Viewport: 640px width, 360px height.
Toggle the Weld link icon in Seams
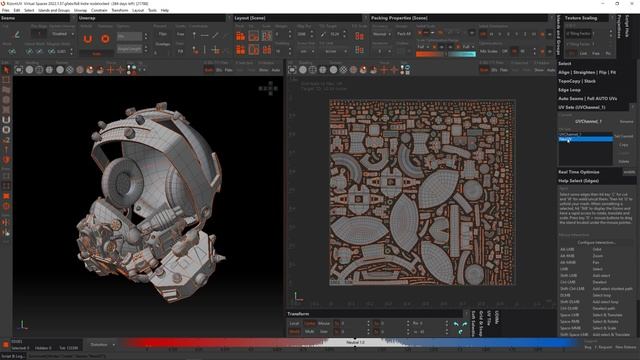tap(12, 51)
